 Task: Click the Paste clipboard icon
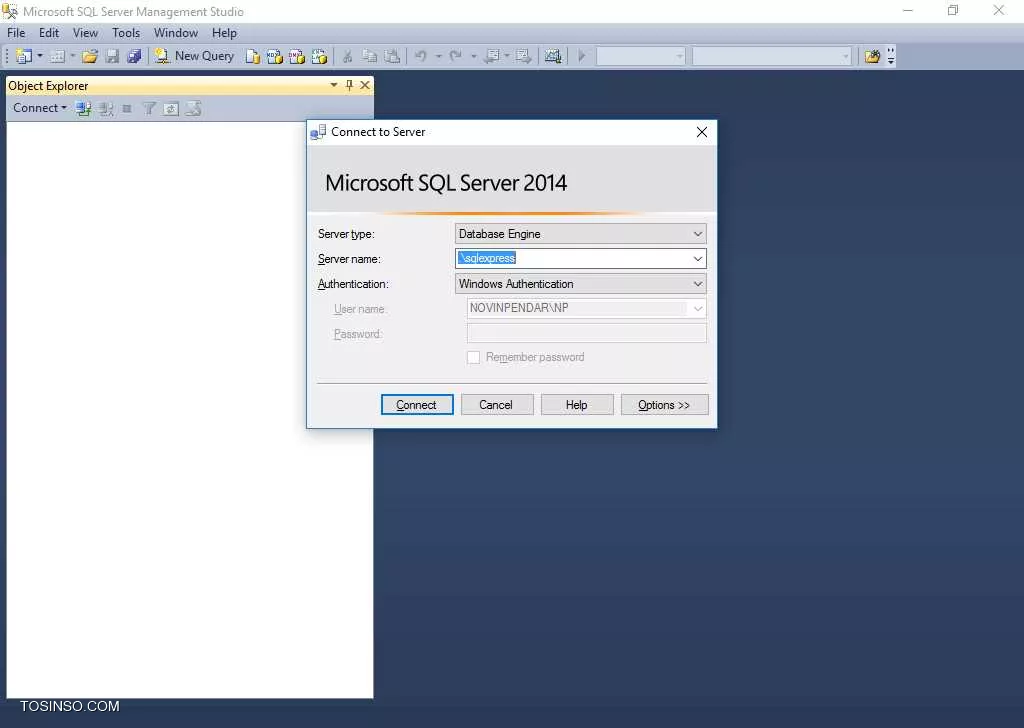point(392,56)
